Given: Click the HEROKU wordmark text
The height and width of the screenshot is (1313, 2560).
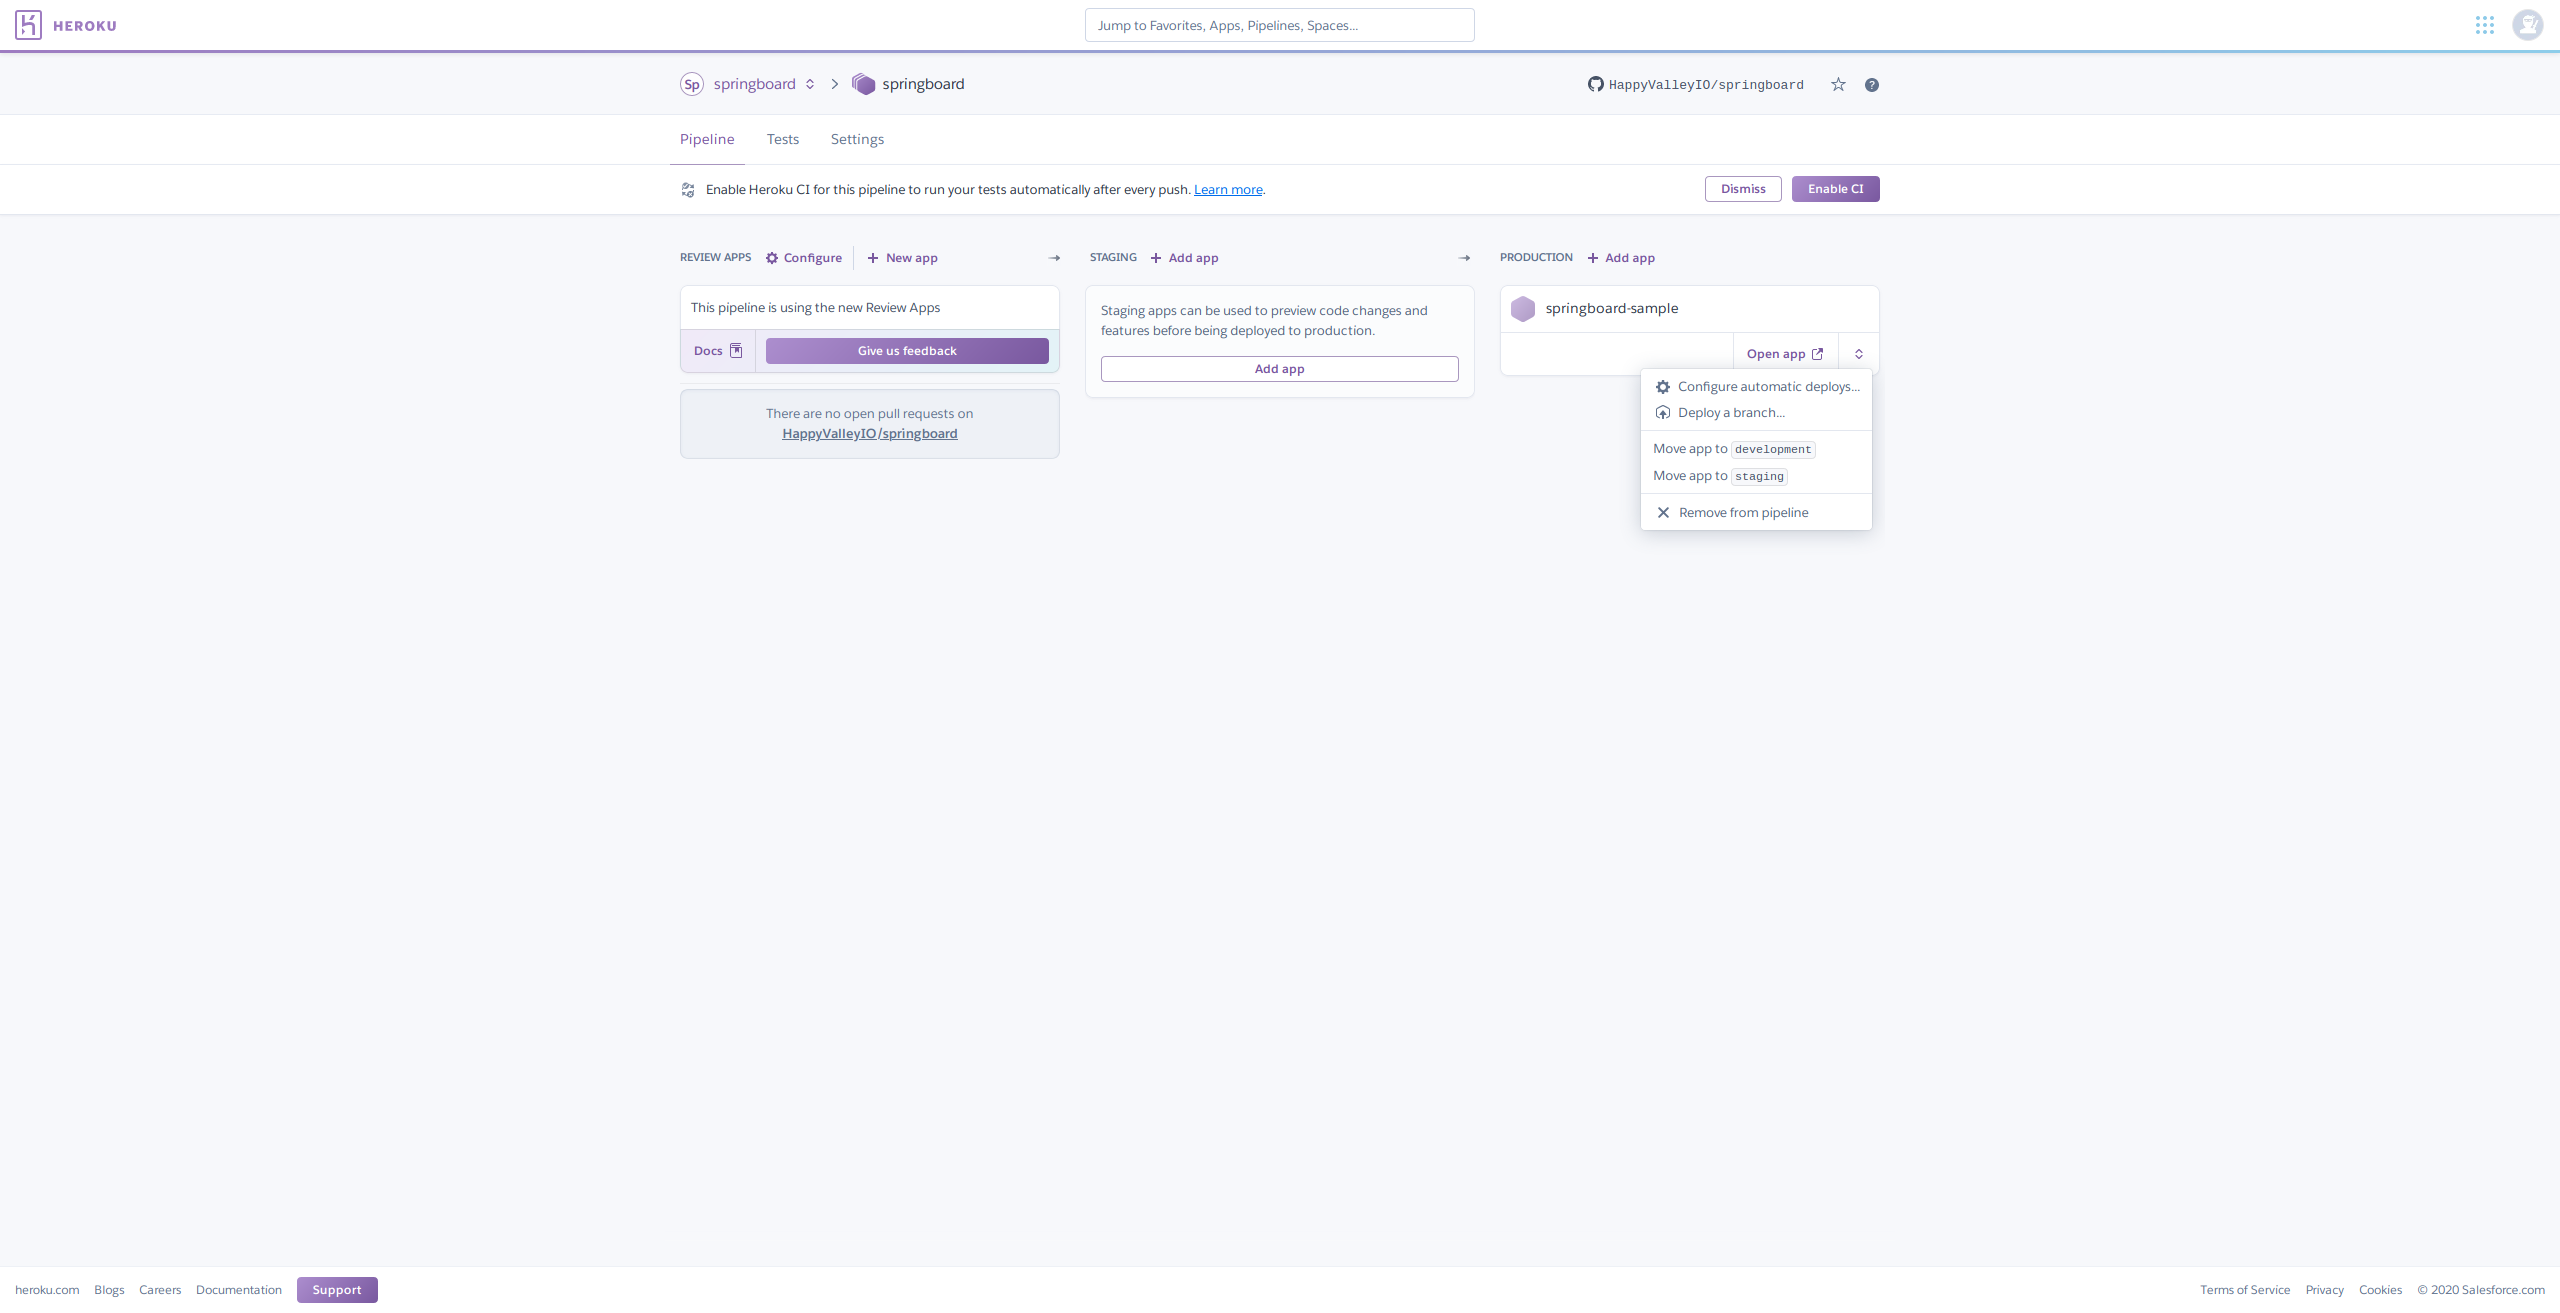Looking at the screenshot, I should (85, 26).
